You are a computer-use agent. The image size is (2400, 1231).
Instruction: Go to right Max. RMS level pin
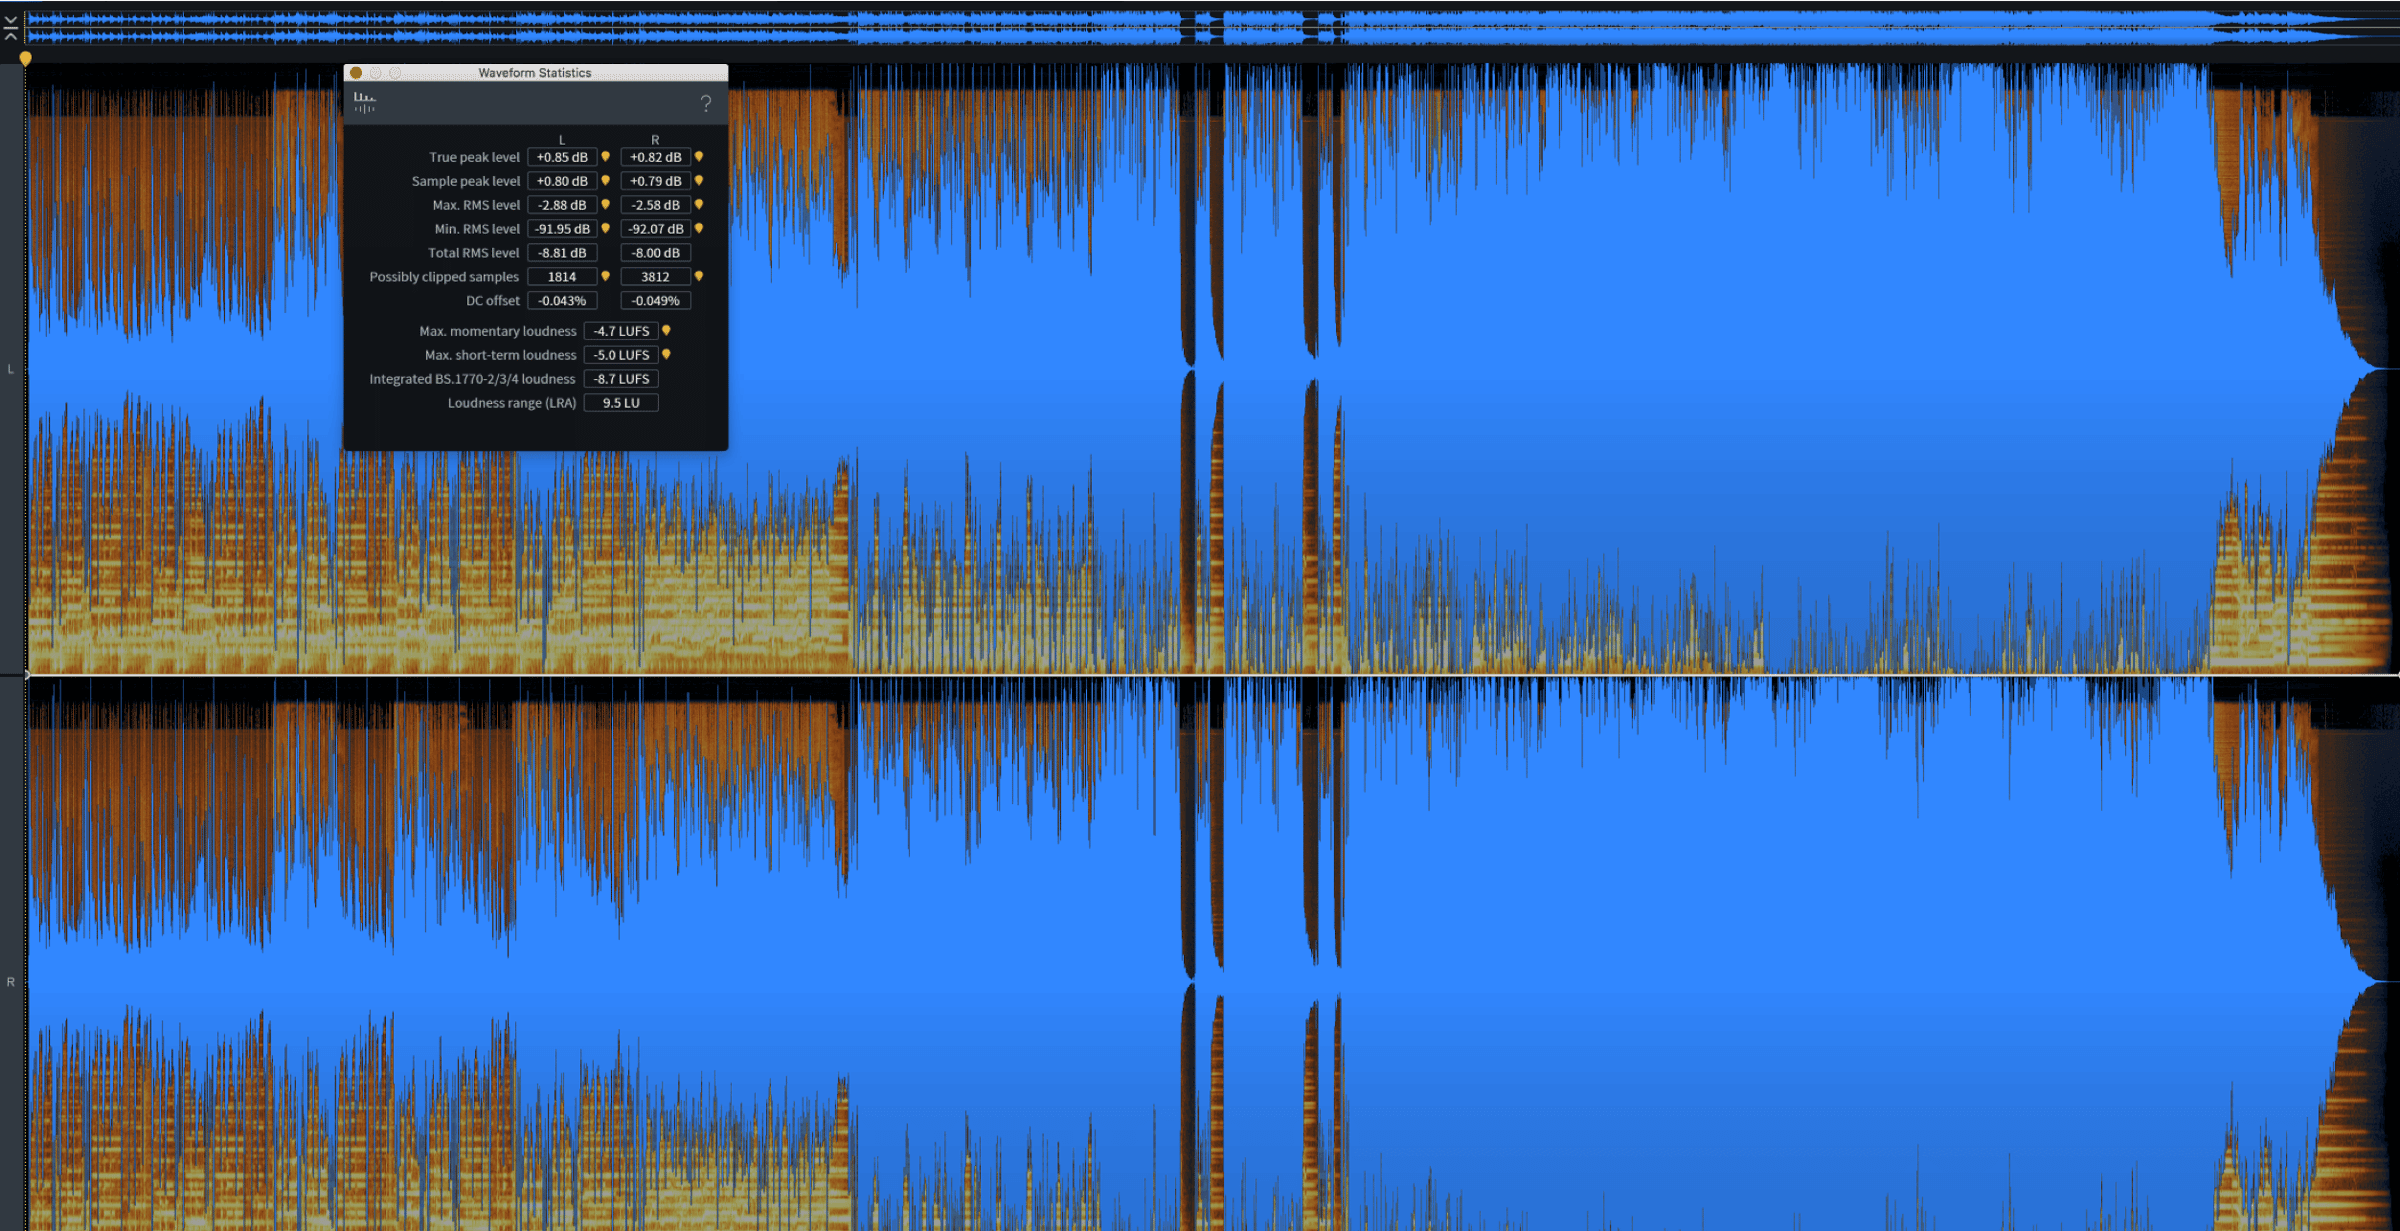[699, 204]
